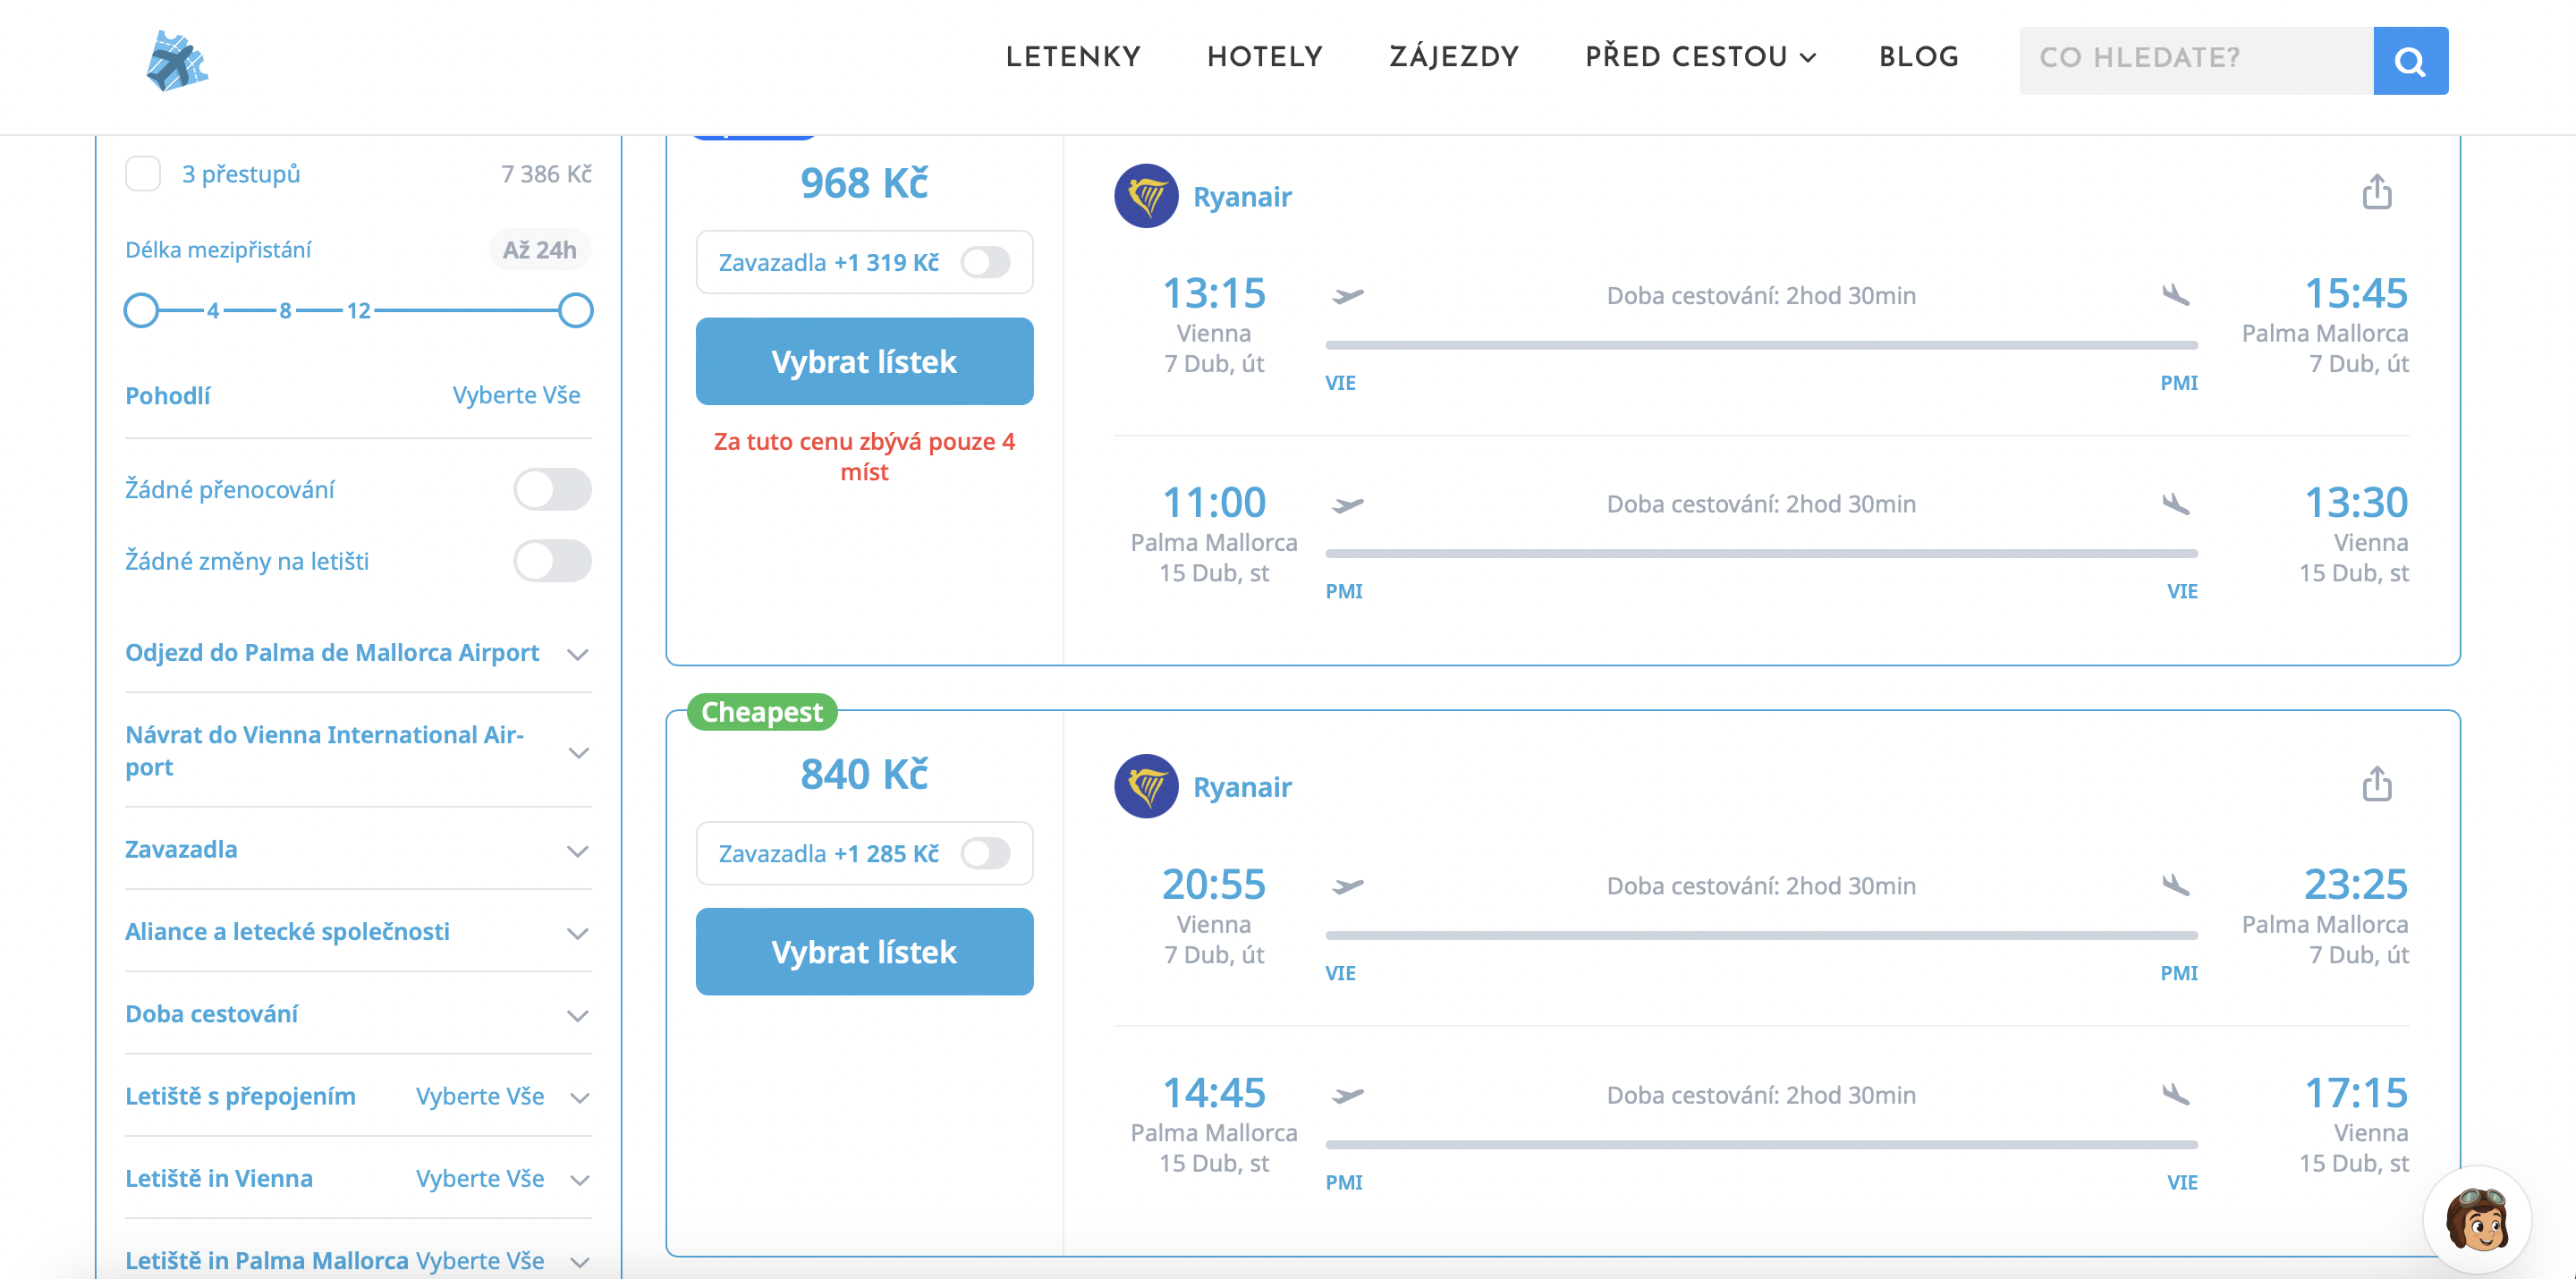This screenshot has height=1279, width=2576.
Task: Click Vybrat lístek for 840 Kč flight
Action: pyautogui.click(x=864, y=952)
